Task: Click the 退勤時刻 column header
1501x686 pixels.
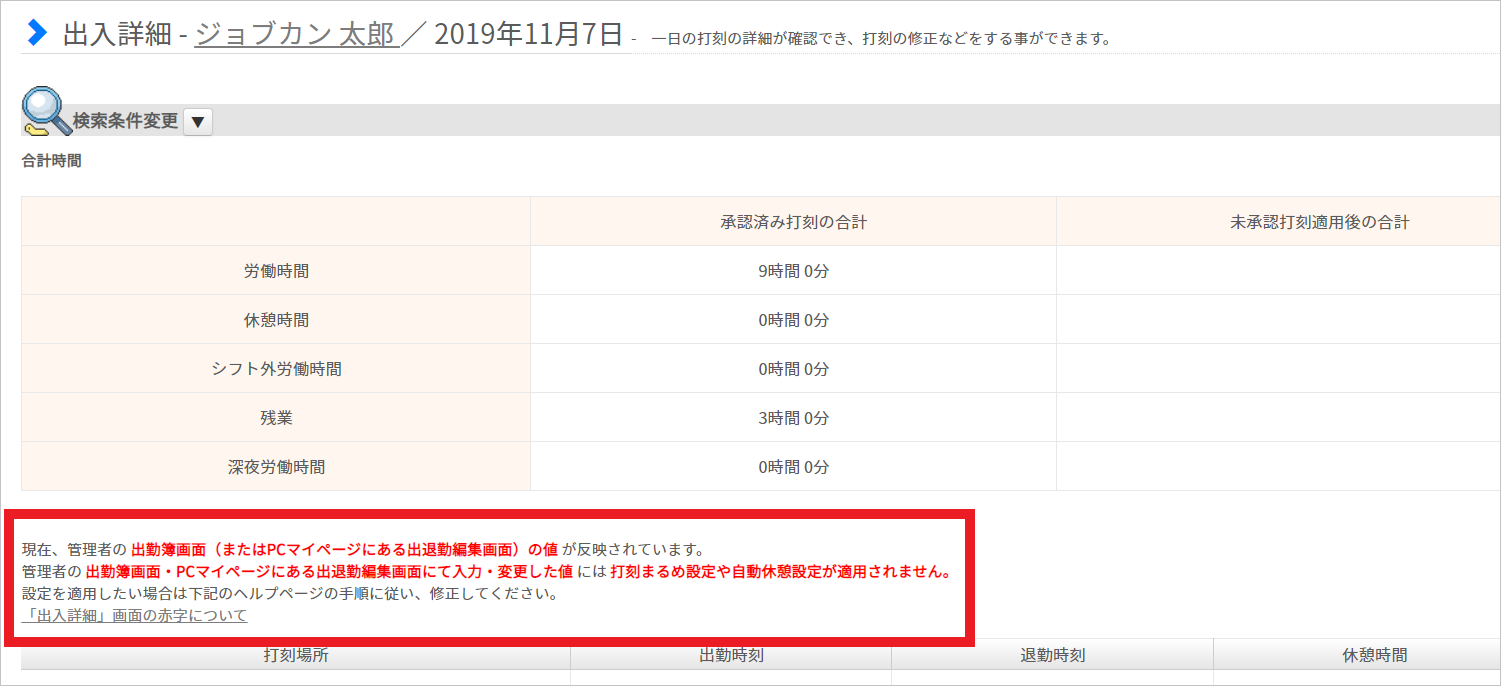Action: 1052,656
